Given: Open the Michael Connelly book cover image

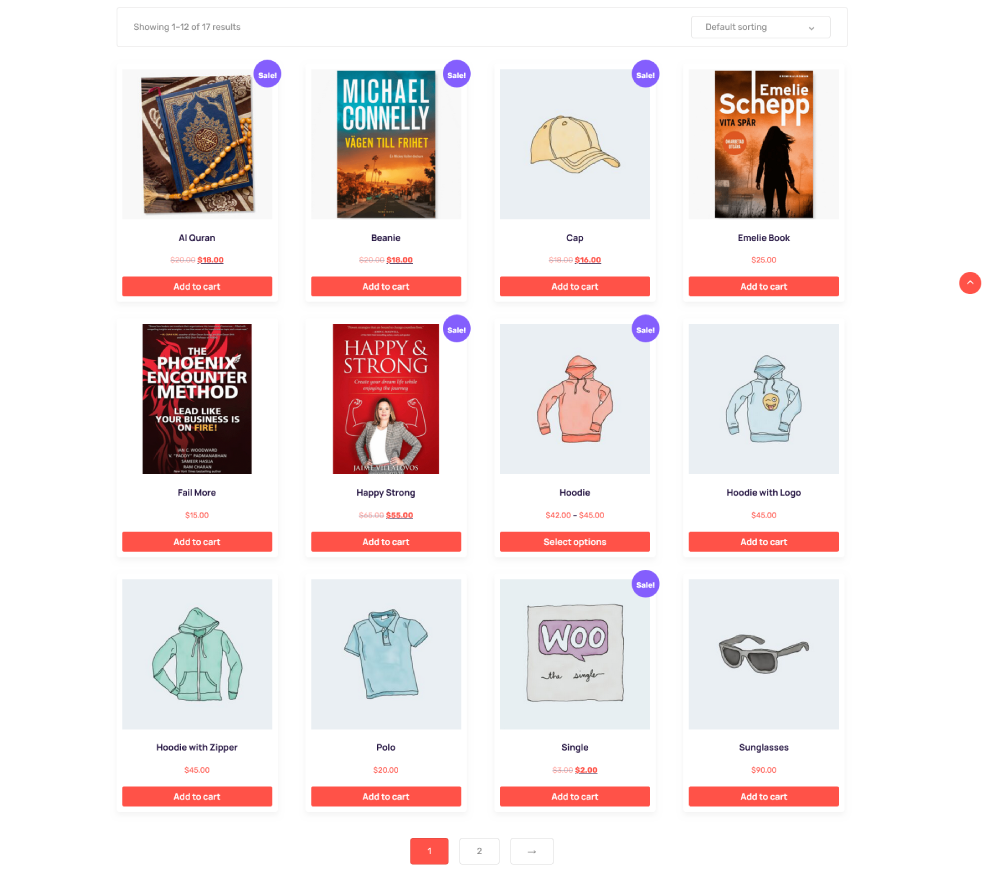Looking at the screenshot, I should tap(386, 144).
